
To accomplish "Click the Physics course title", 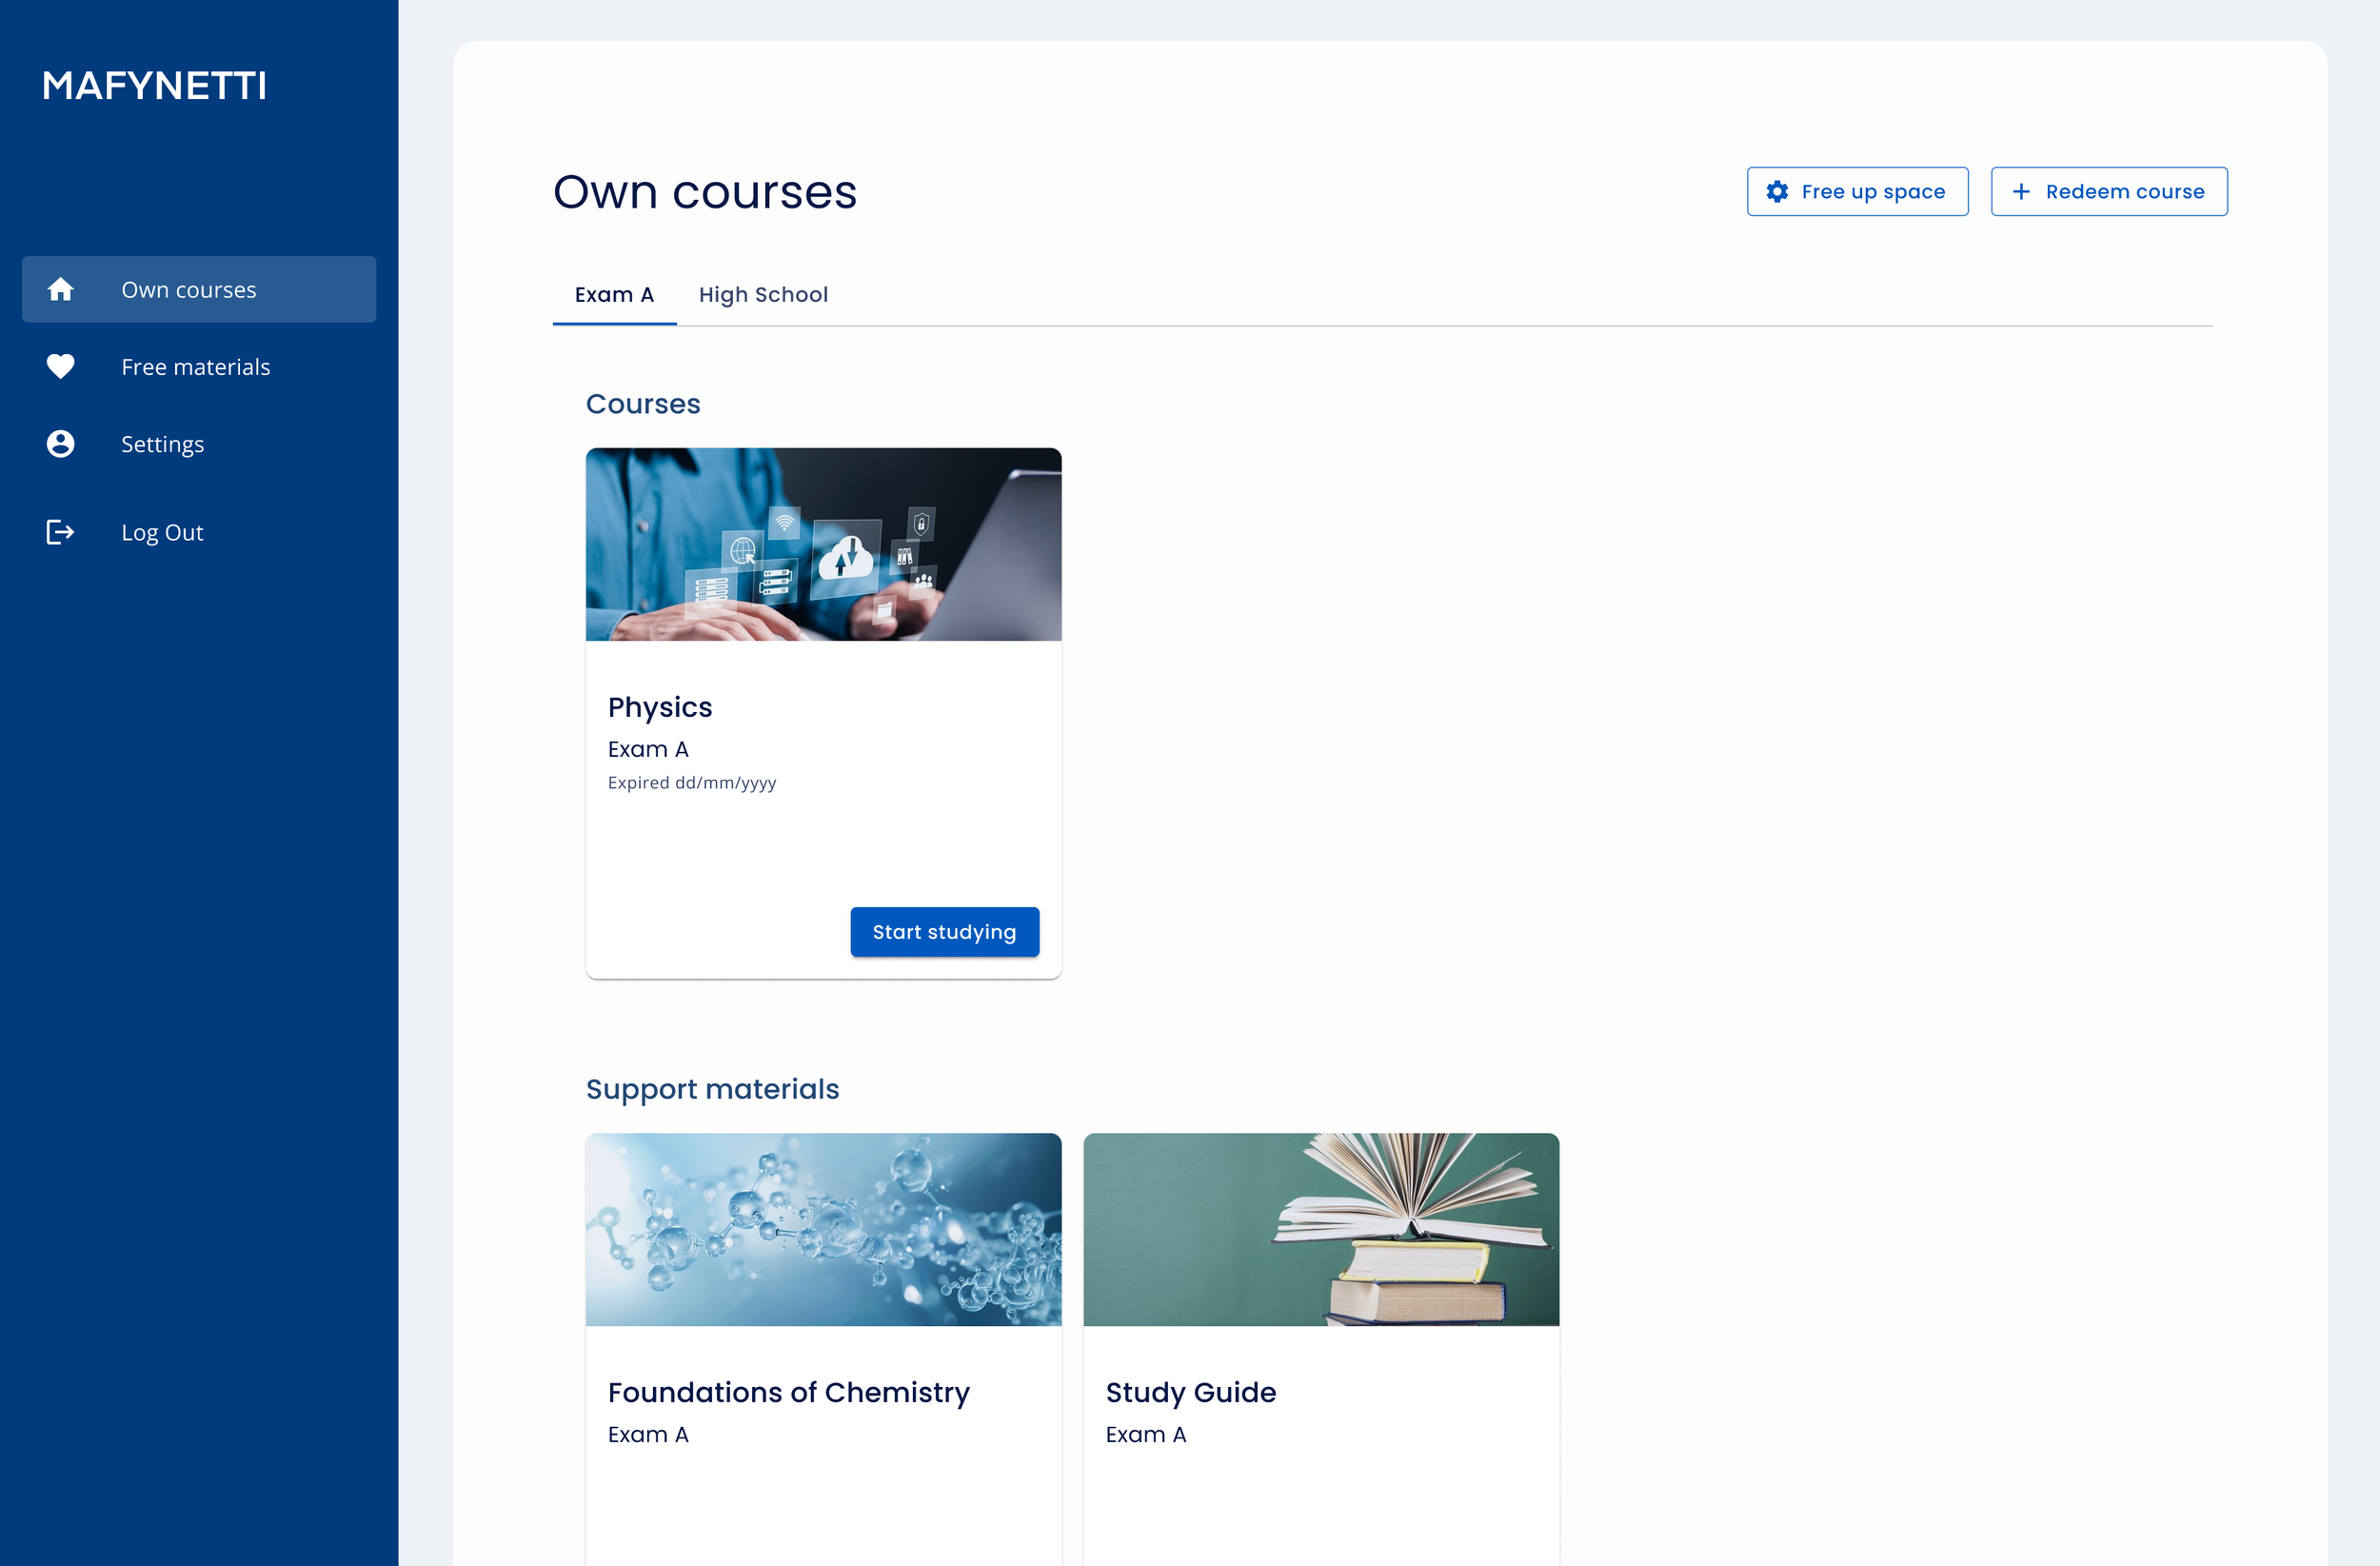I will click(660, 707).
